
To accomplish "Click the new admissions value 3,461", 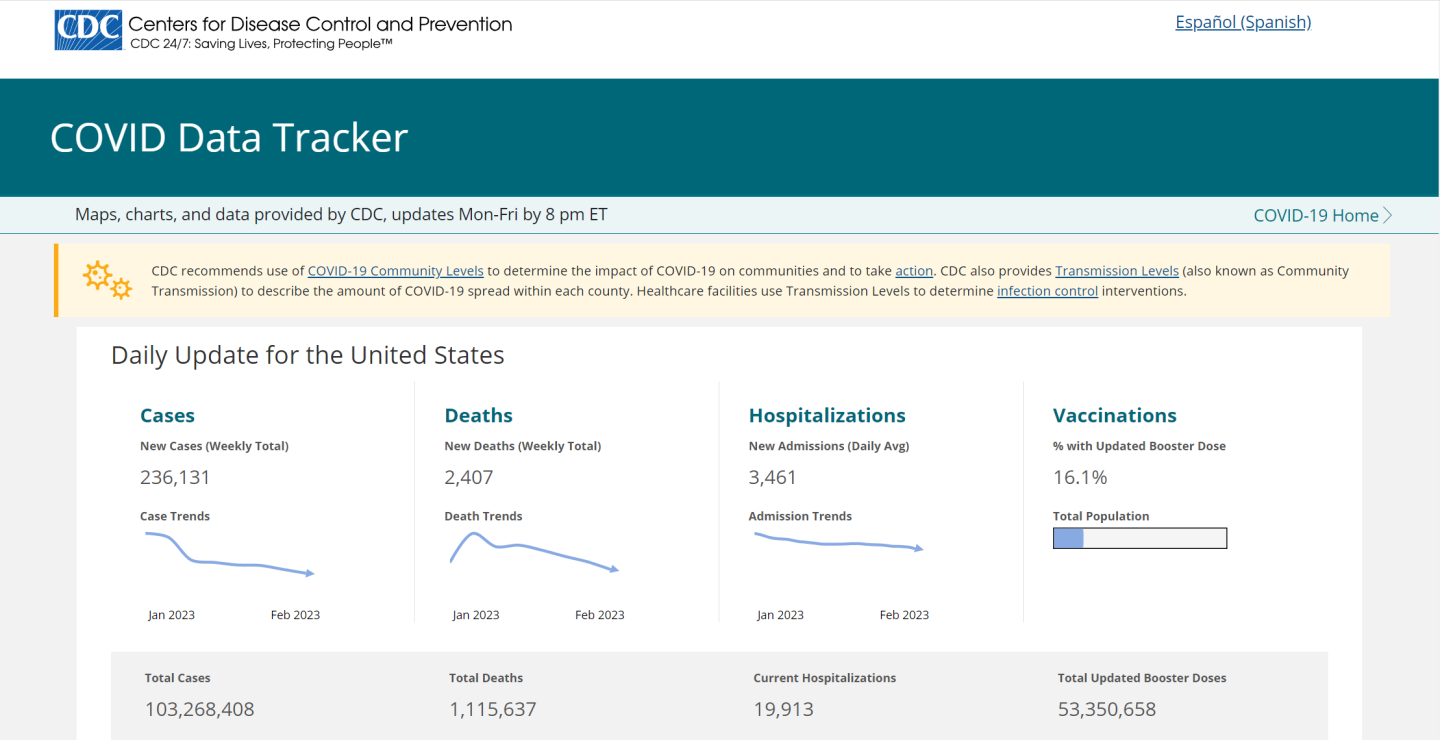I will pos(773,477).
